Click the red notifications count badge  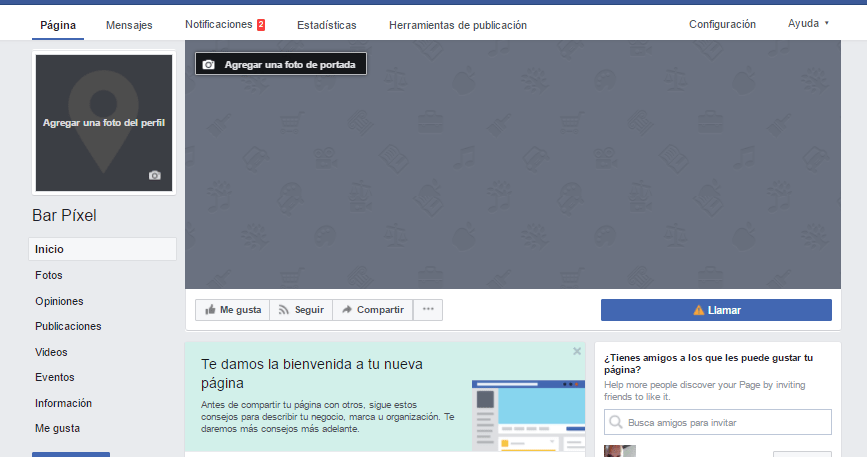pyautogui.click(x=261, y=24)
